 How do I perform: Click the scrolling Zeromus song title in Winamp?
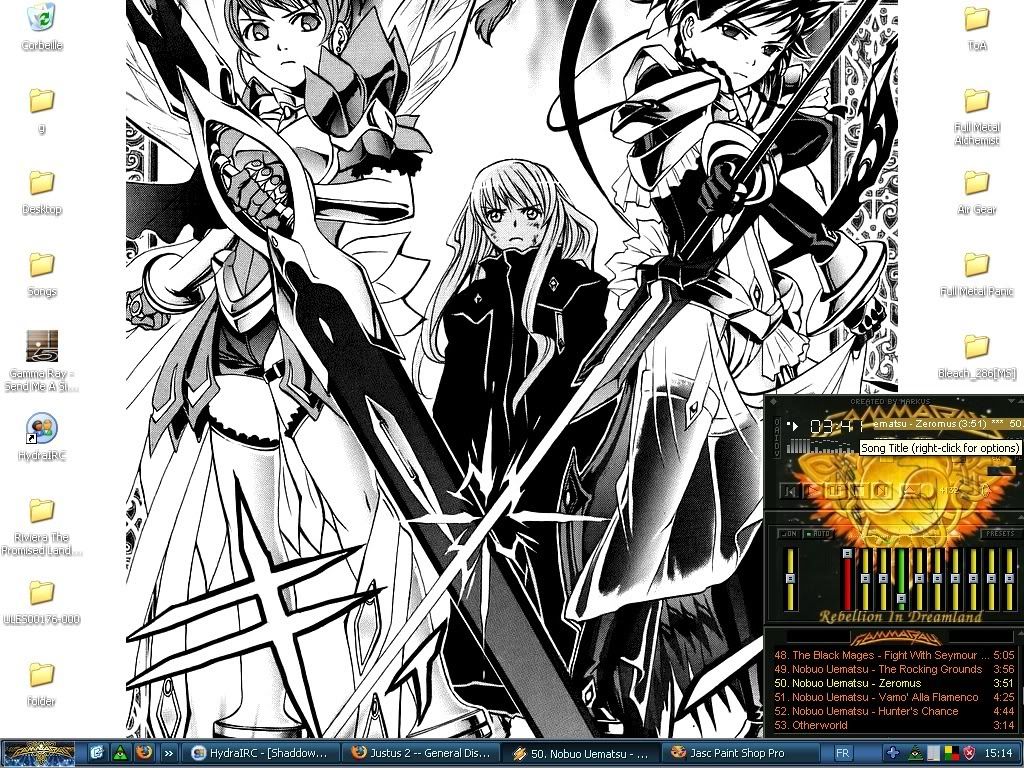948,424
